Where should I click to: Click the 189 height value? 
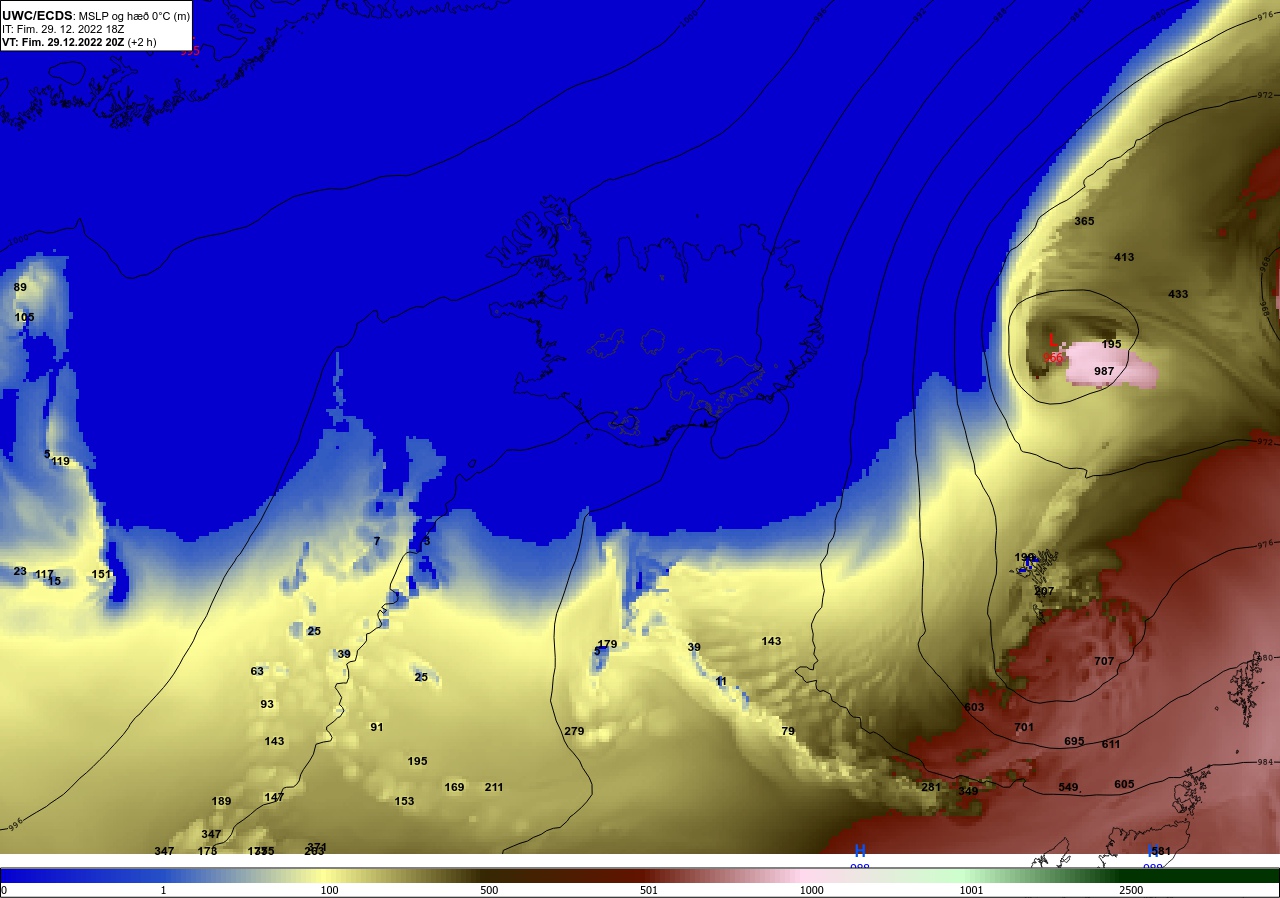pyautogui.click(x=221, y=801)
